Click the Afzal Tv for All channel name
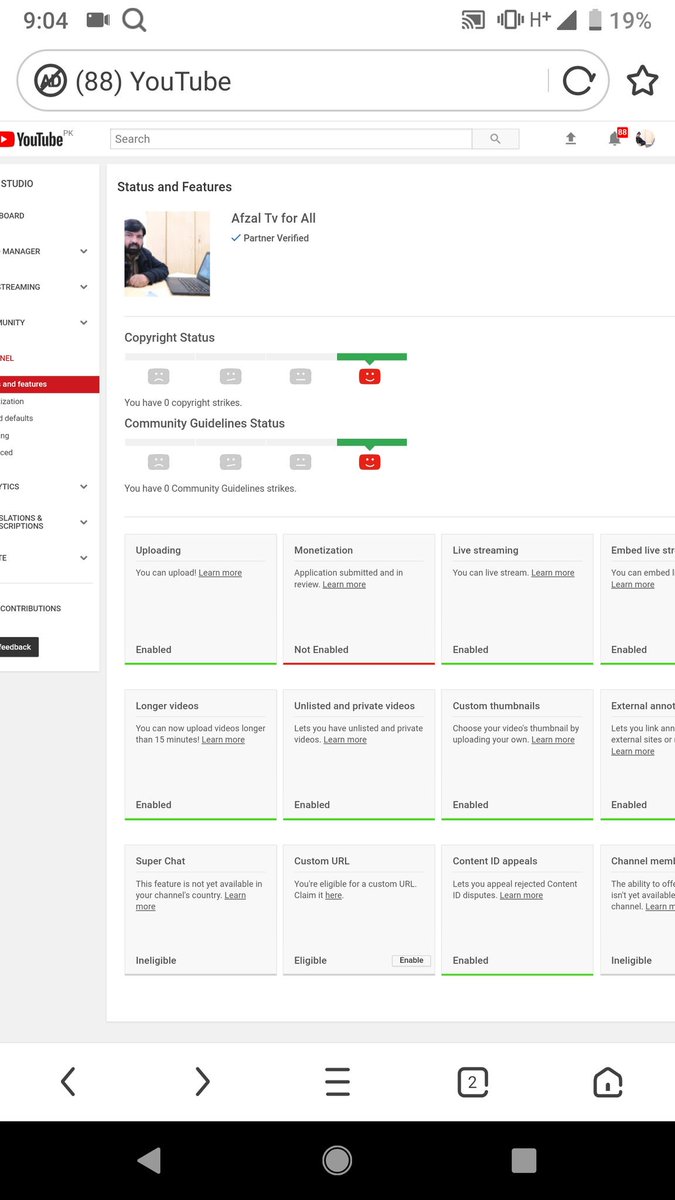 [x=273, y=218]
